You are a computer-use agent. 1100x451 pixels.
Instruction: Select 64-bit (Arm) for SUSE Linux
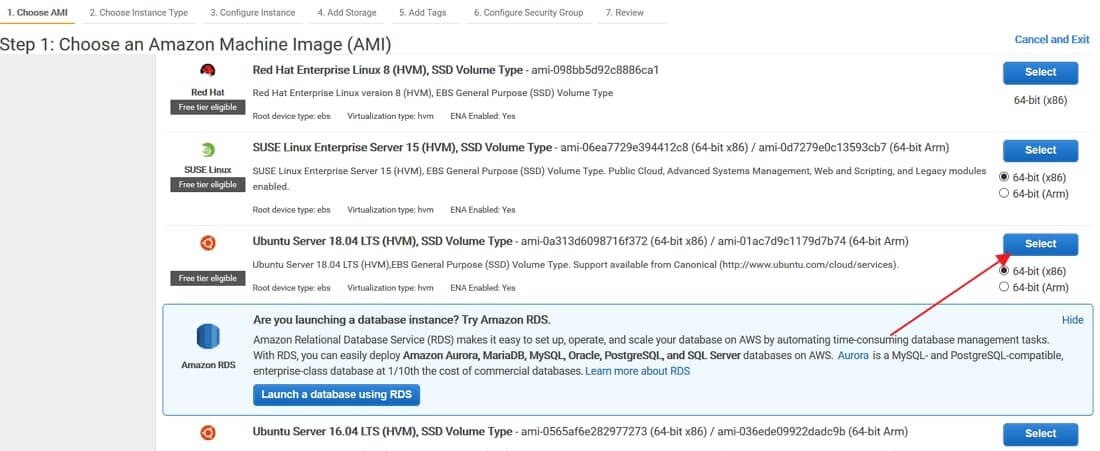click(1004, 193)
